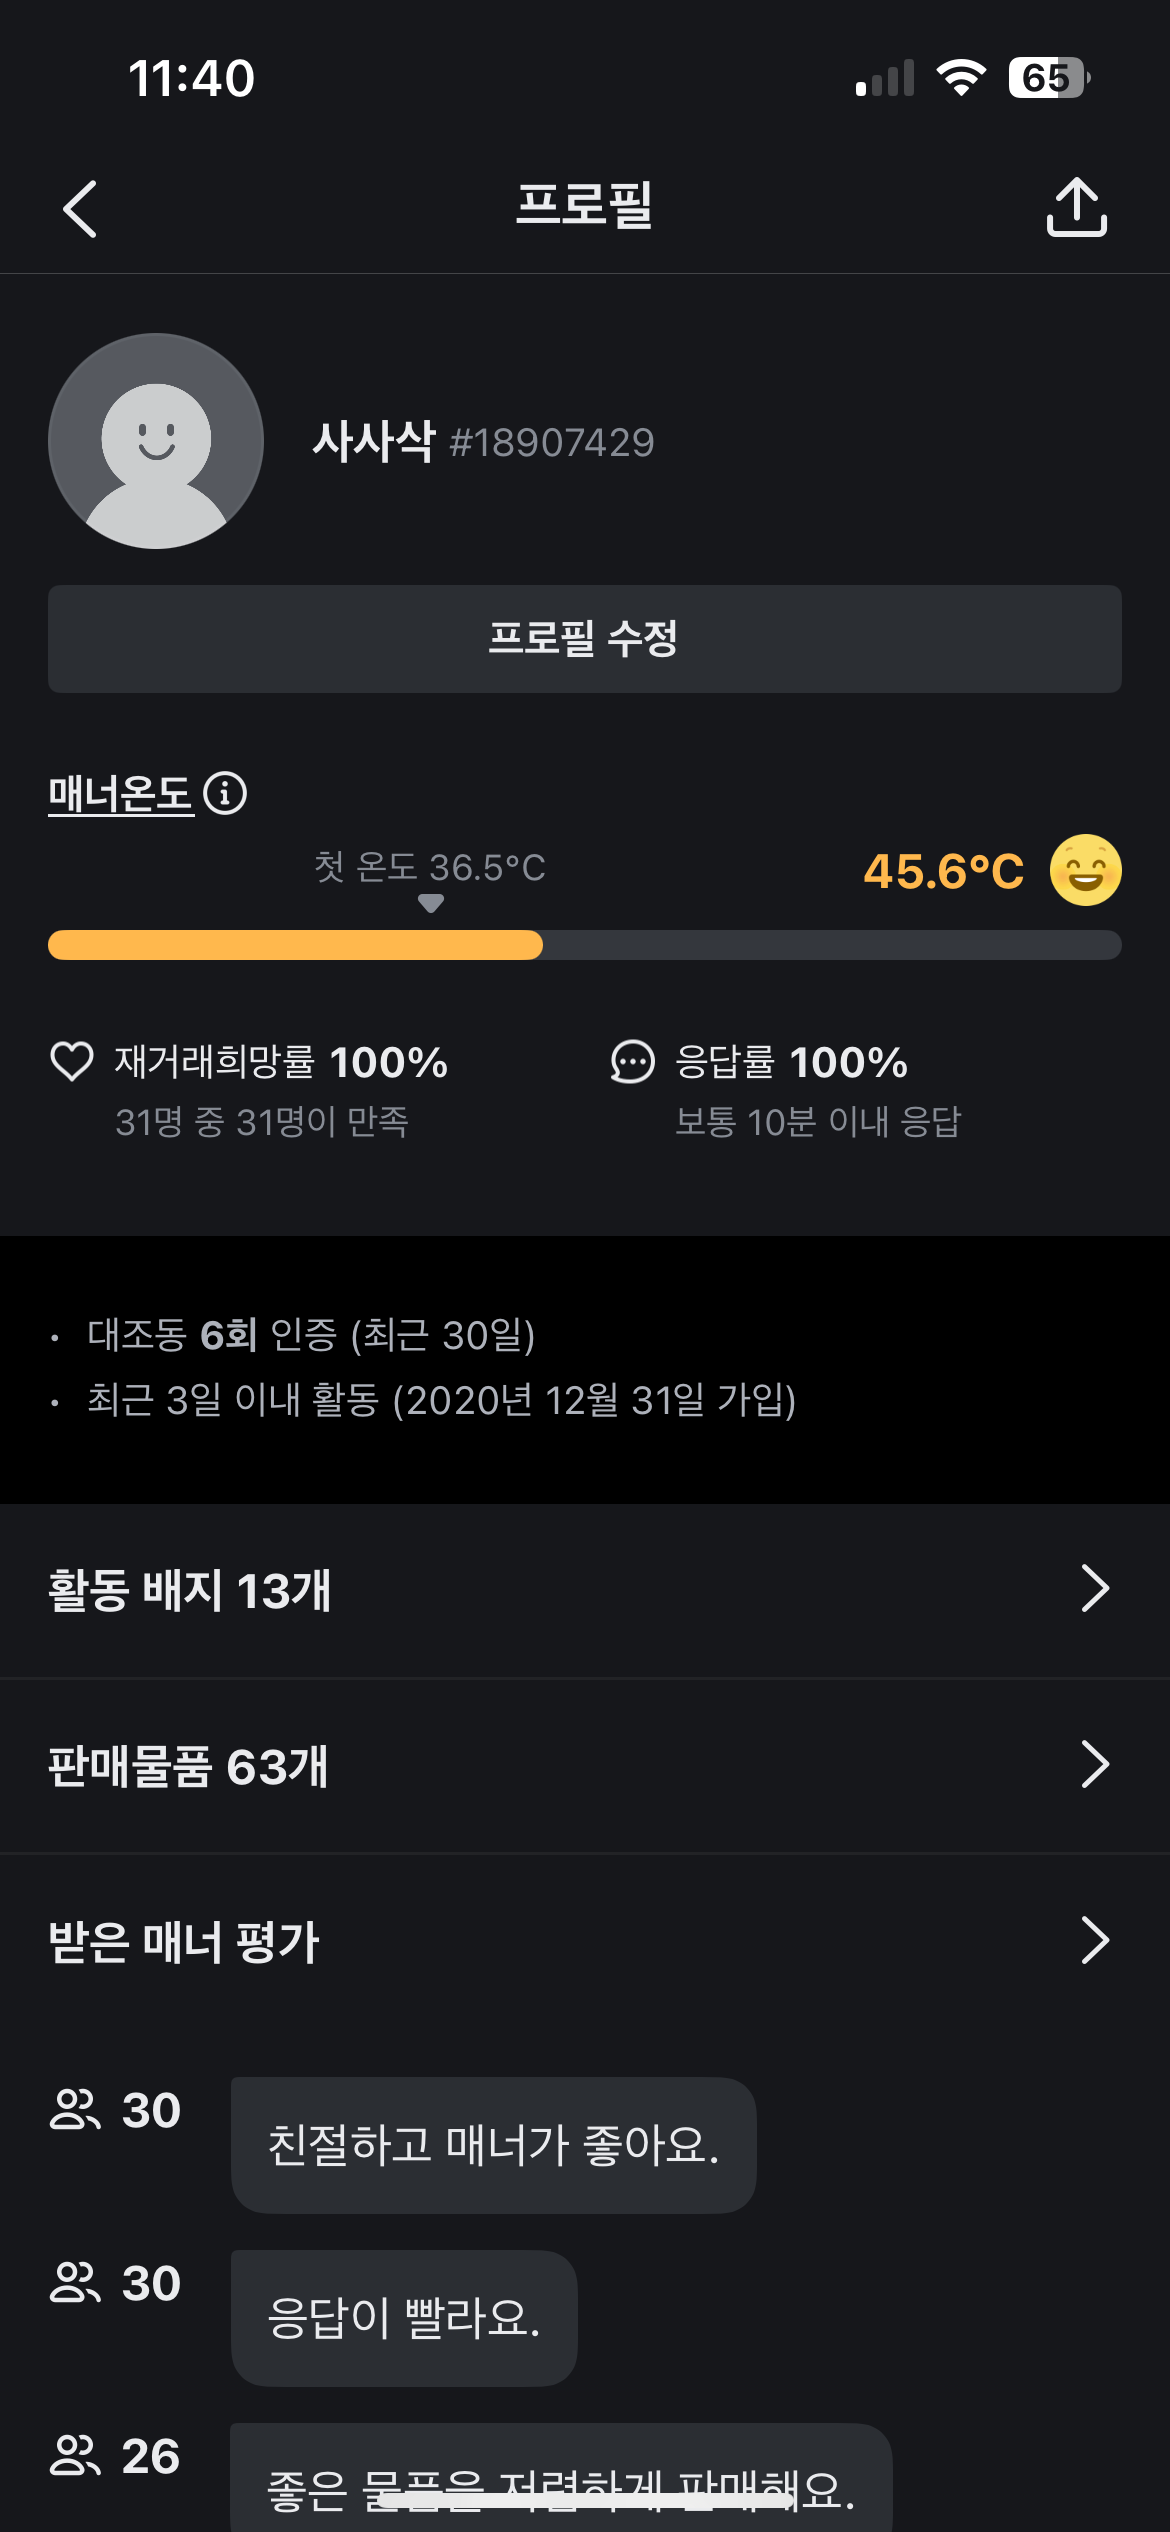This screenshot has width=1170, height=2532.
Task: Expand the 판매물품 63개 chevron
Action: coord(1095,1765)
